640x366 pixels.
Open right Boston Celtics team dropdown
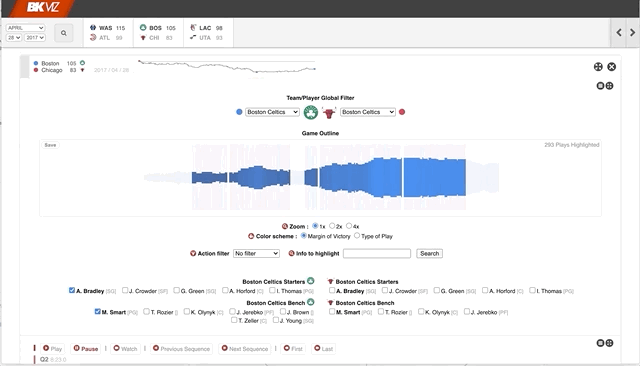(368, 112)
